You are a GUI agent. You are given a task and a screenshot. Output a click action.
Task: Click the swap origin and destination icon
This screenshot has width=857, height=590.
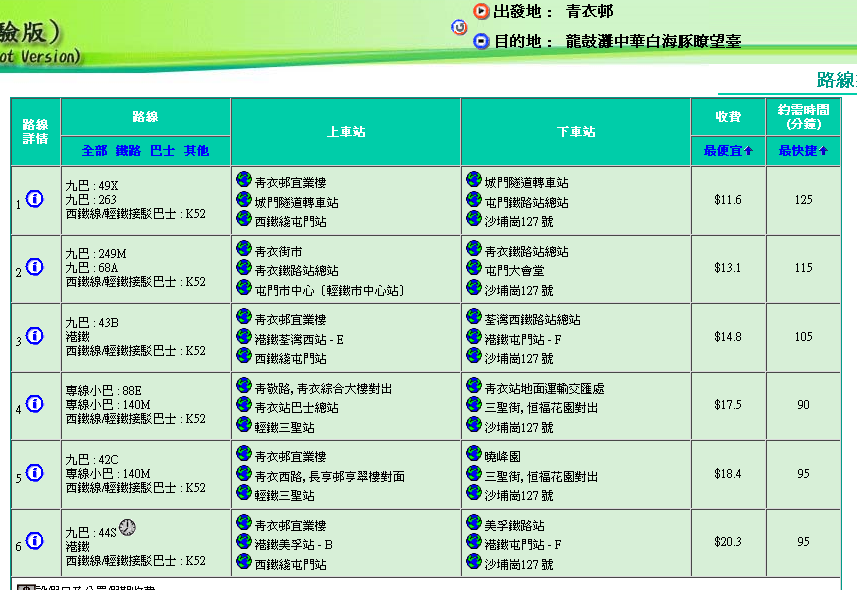pyautogui.click(x=460, y=27)
